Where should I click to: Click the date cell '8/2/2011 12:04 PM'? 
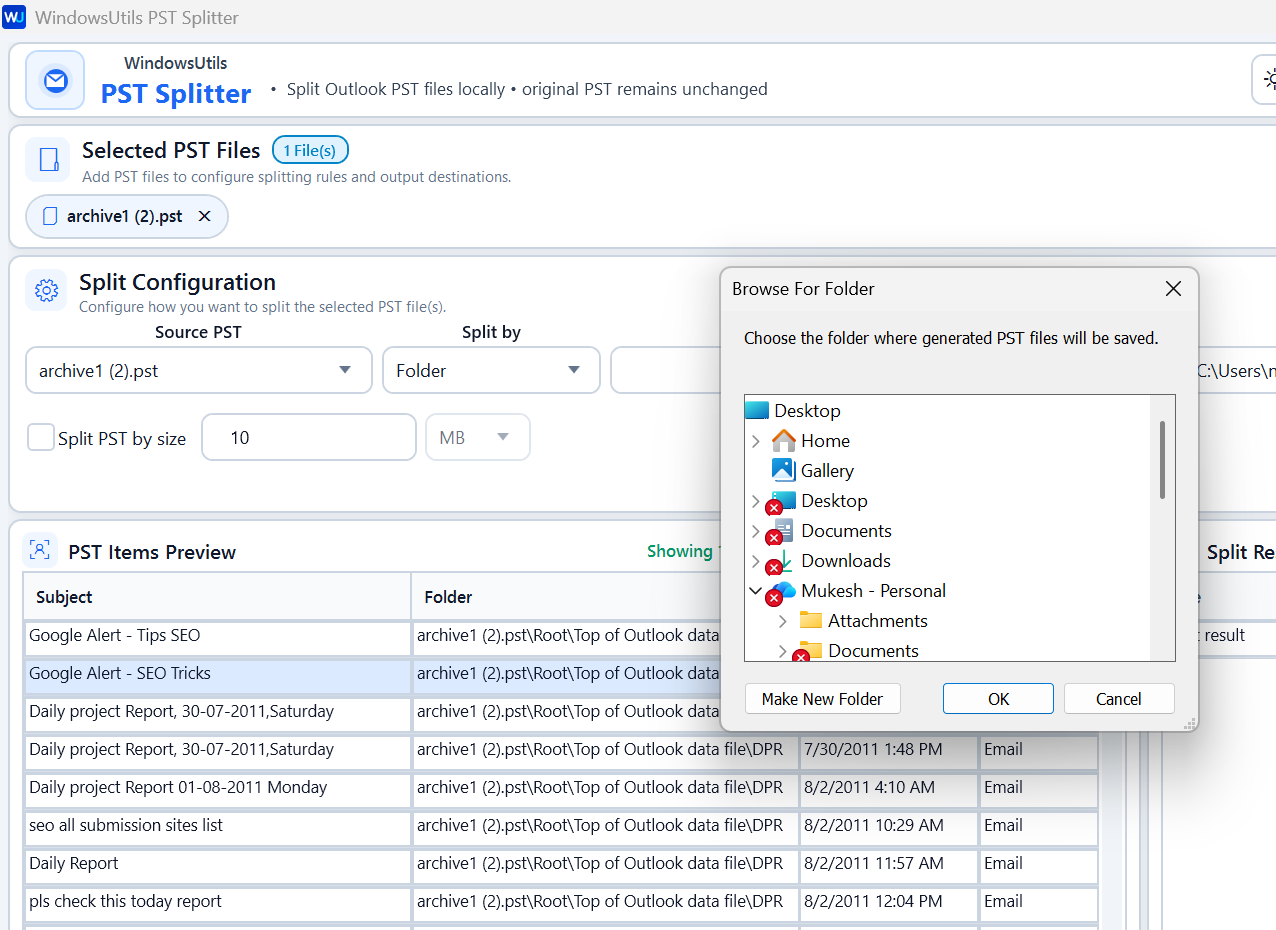[x=888, y=901]
